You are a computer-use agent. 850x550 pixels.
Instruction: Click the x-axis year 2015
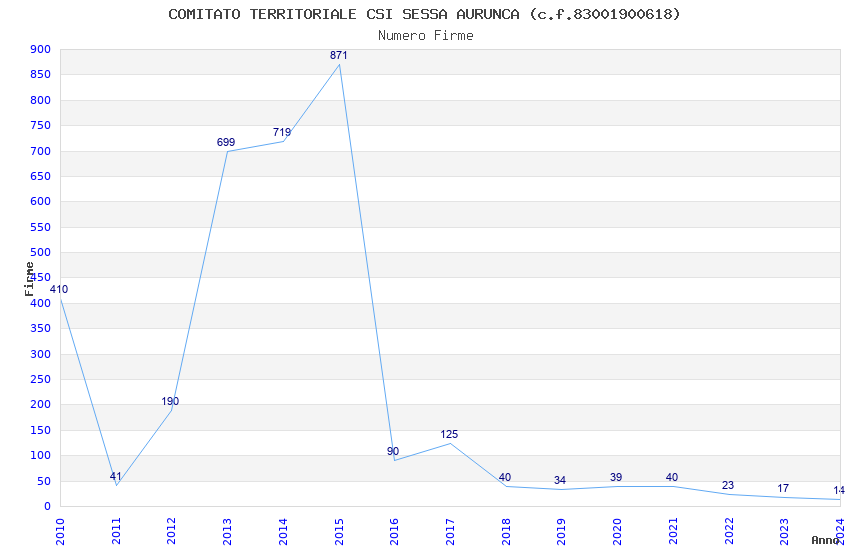click(x=339, y=531)
